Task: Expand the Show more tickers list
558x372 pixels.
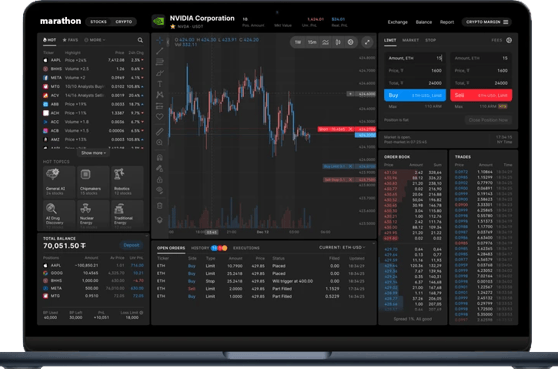Action: [x=93, y=153]
